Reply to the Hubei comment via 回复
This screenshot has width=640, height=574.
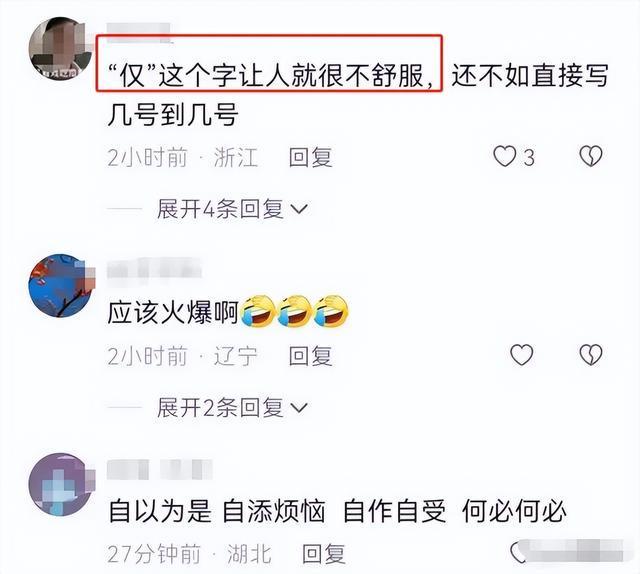[324, 554]
